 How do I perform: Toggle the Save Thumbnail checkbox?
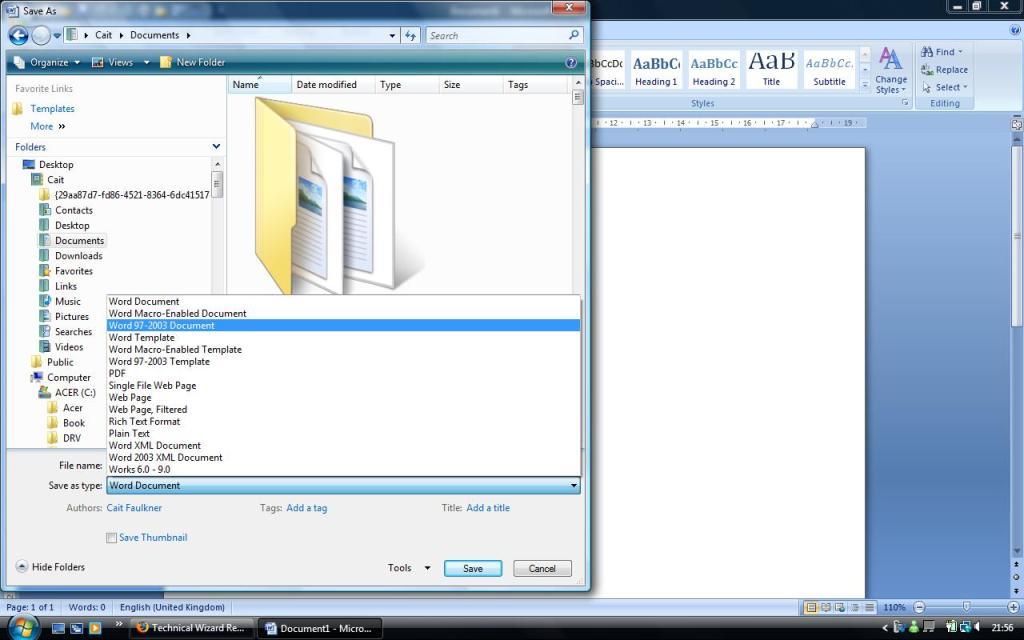pos(112,537)
